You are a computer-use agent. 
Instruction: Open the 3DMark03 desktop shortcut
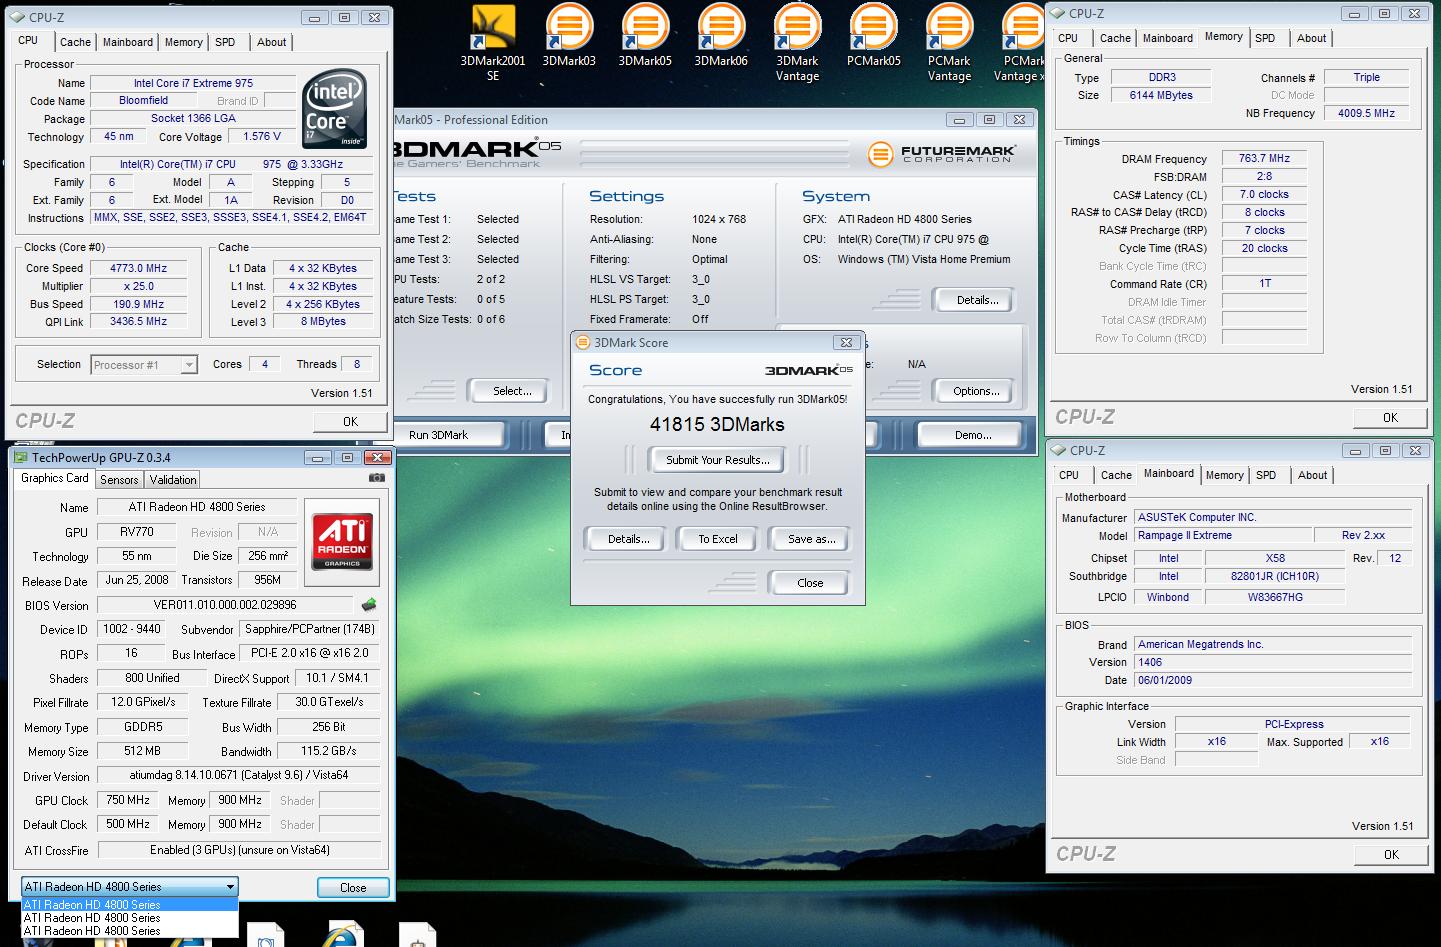569,35
